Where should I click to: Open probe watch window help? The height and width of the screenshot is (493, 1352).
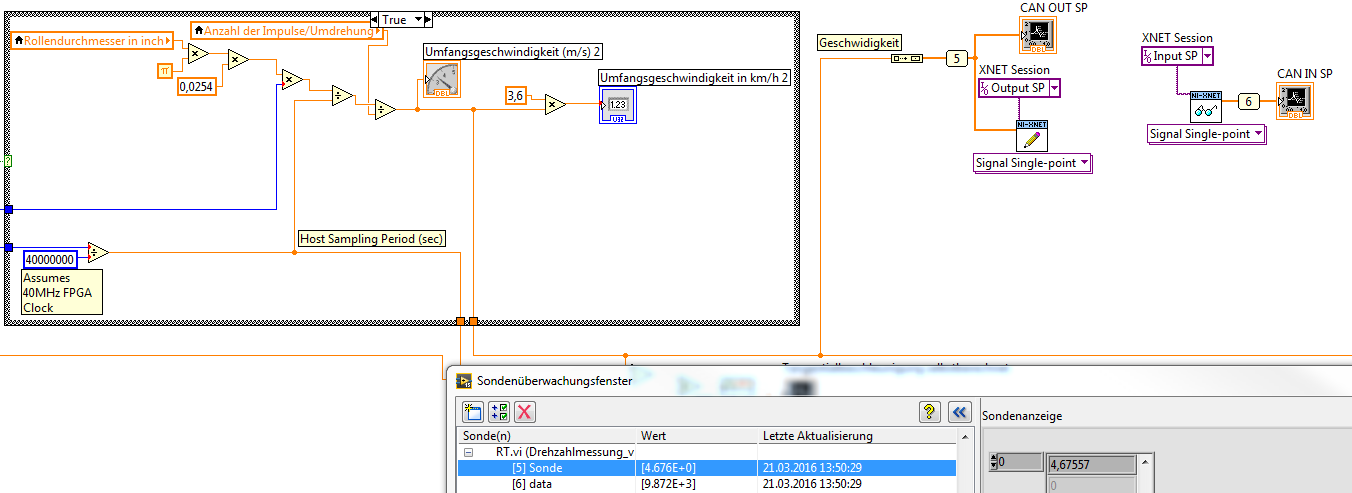point(930,411)
